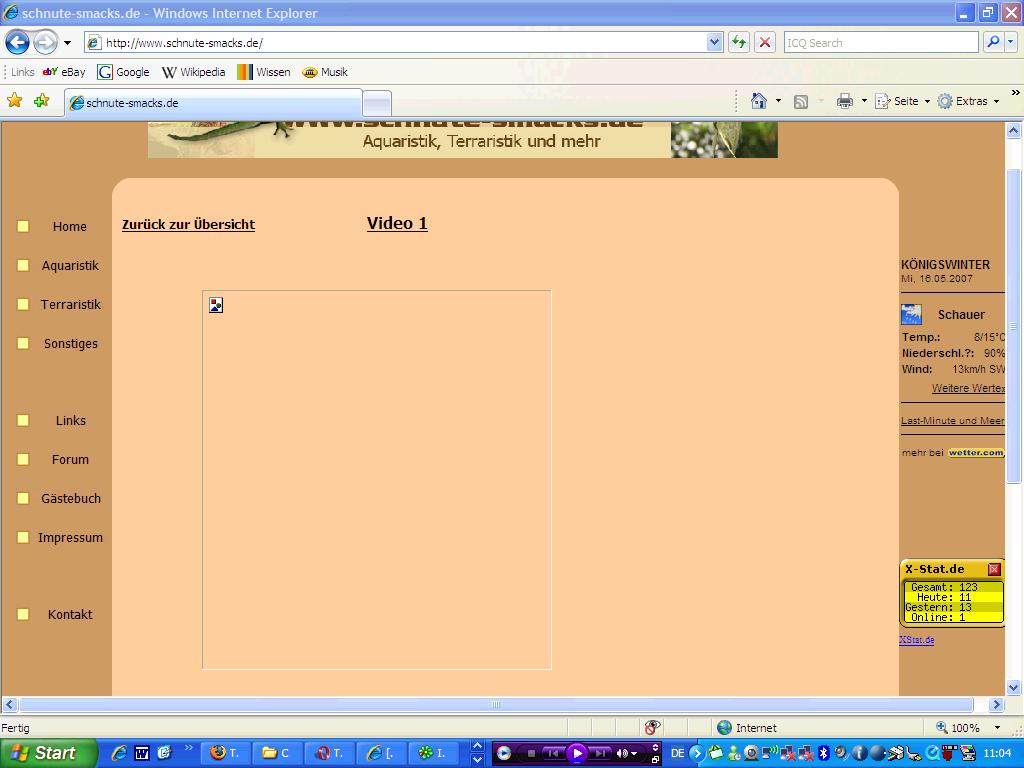This screenshot has height=768, width=1024.
Task: Click the broken image placeholder in video box
Action: pyautogui.click(x=216, y=305)
